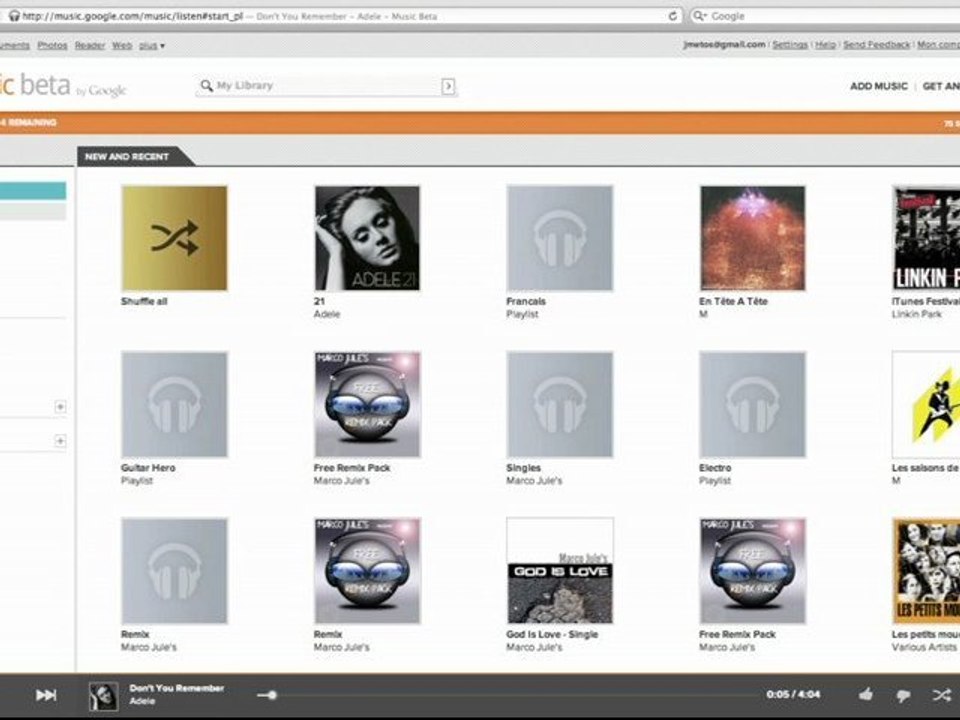This screenshot has width=960, height=720.
Task: Open Free Remix Pack cover beside Guitar Hero
Action: coord(367,404)
